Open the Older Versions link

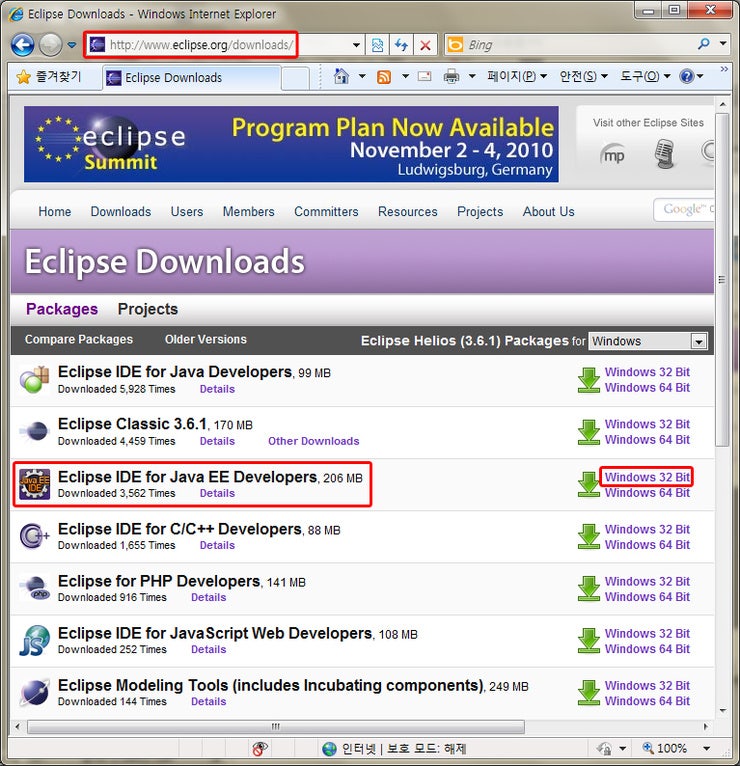(x=205, y=340)
